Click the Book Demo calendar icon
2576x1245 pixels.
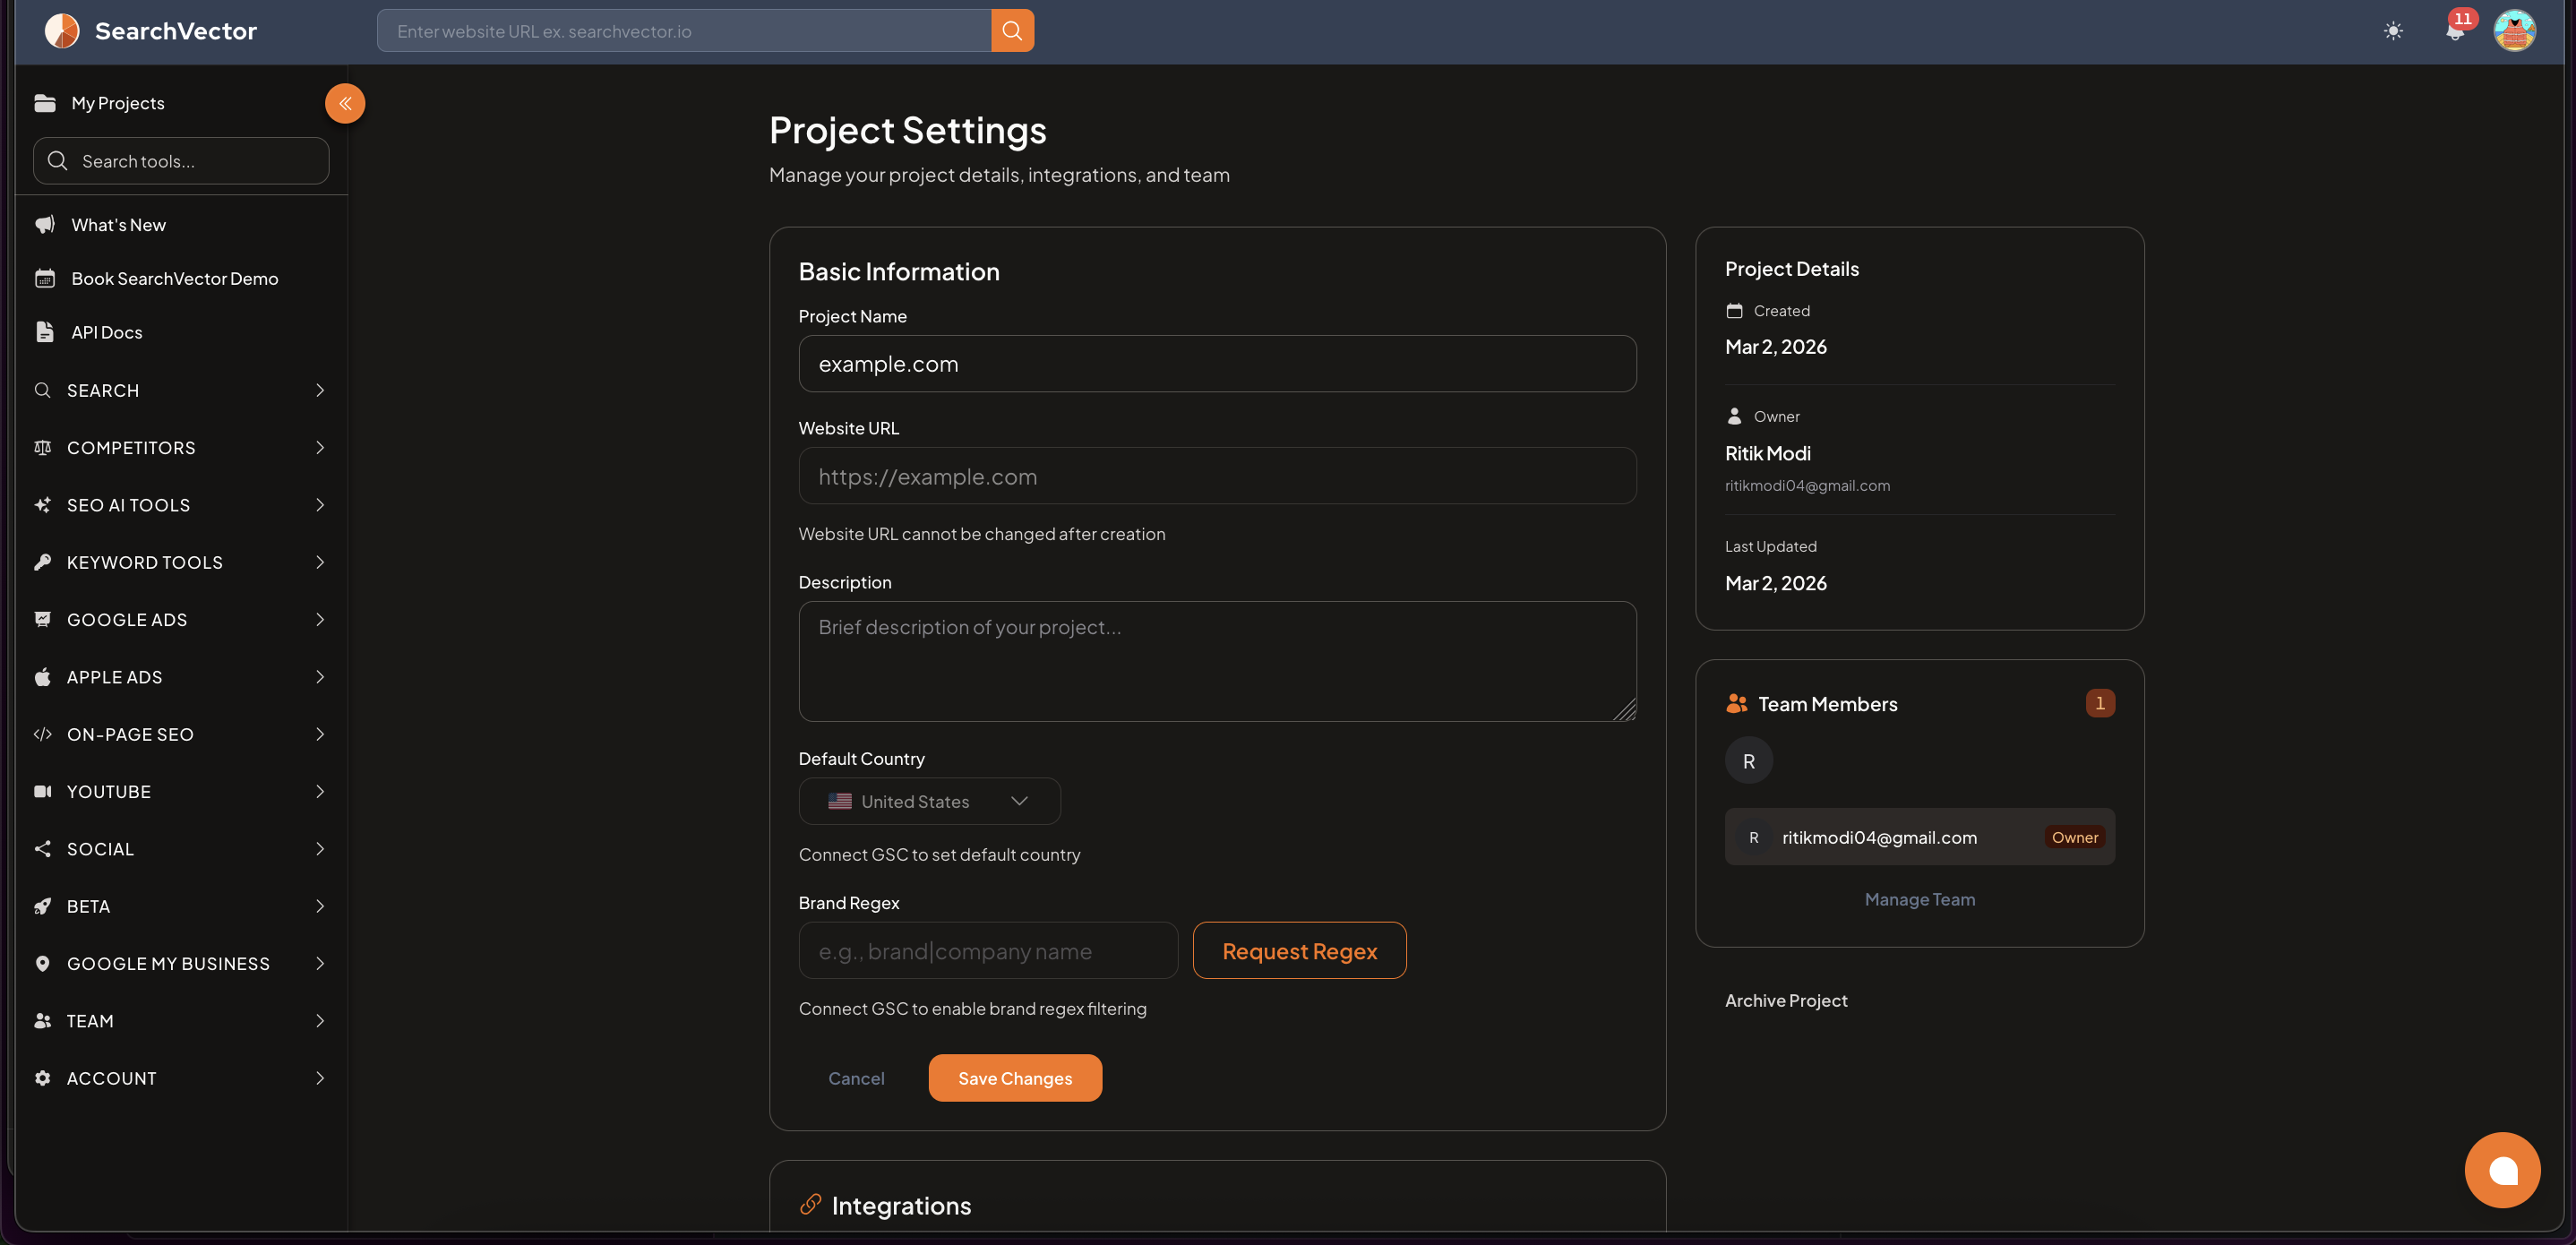tap(45, 278)
